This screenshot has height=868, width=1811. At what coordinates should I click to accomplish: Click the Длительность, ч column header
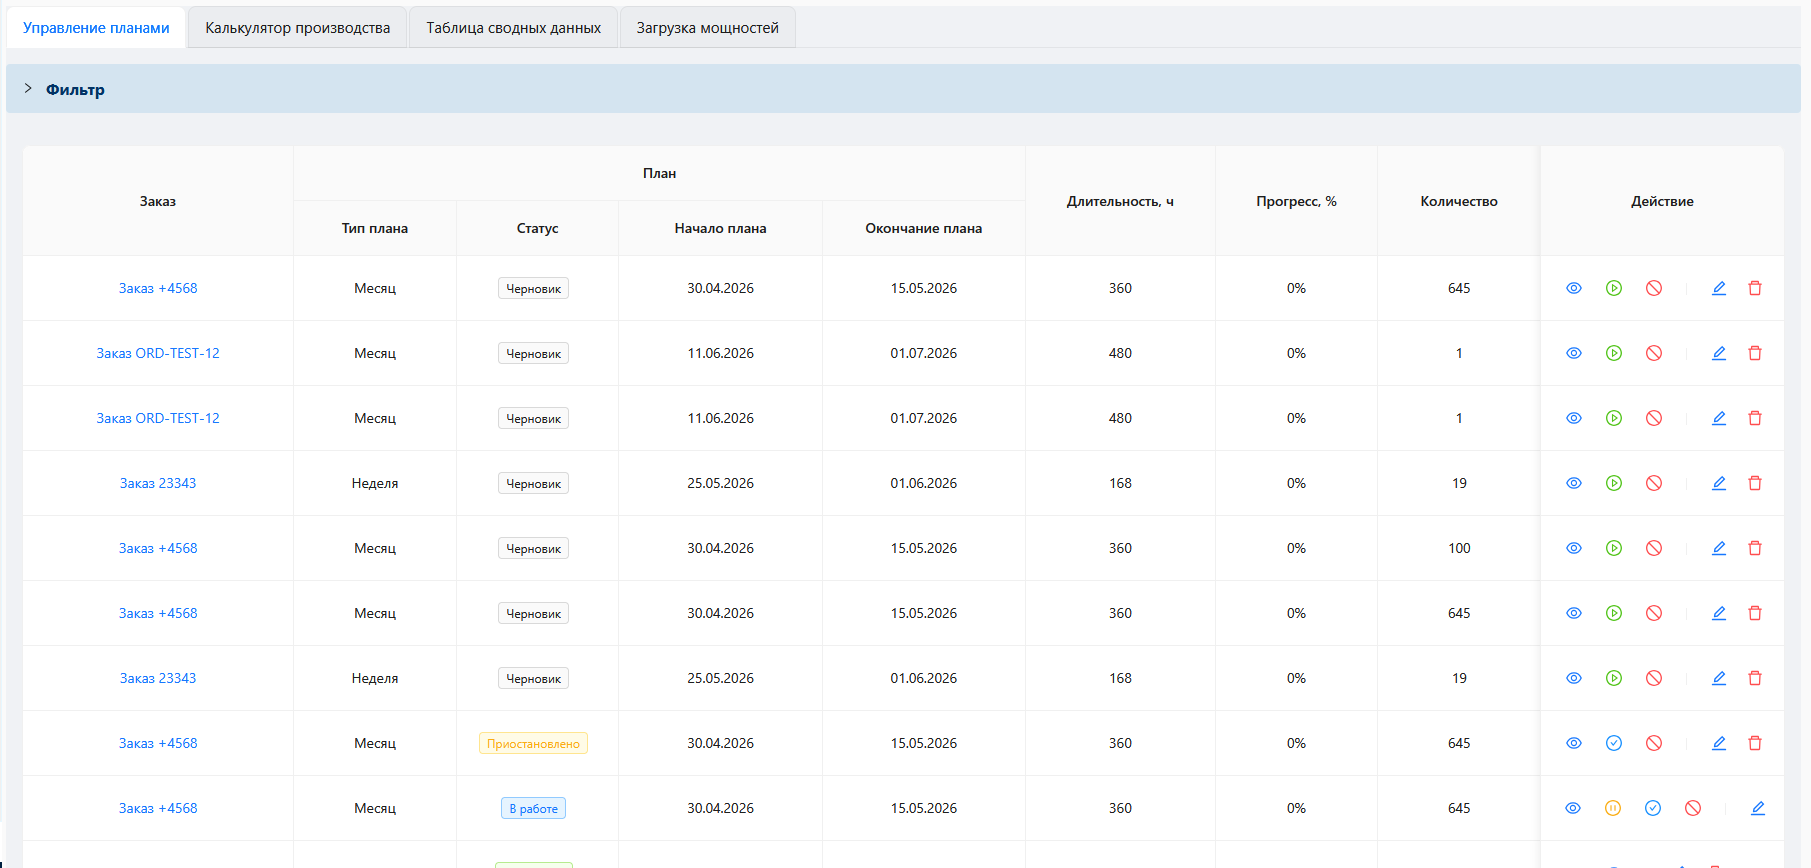pyautogui.click(x=1120, y=201)
